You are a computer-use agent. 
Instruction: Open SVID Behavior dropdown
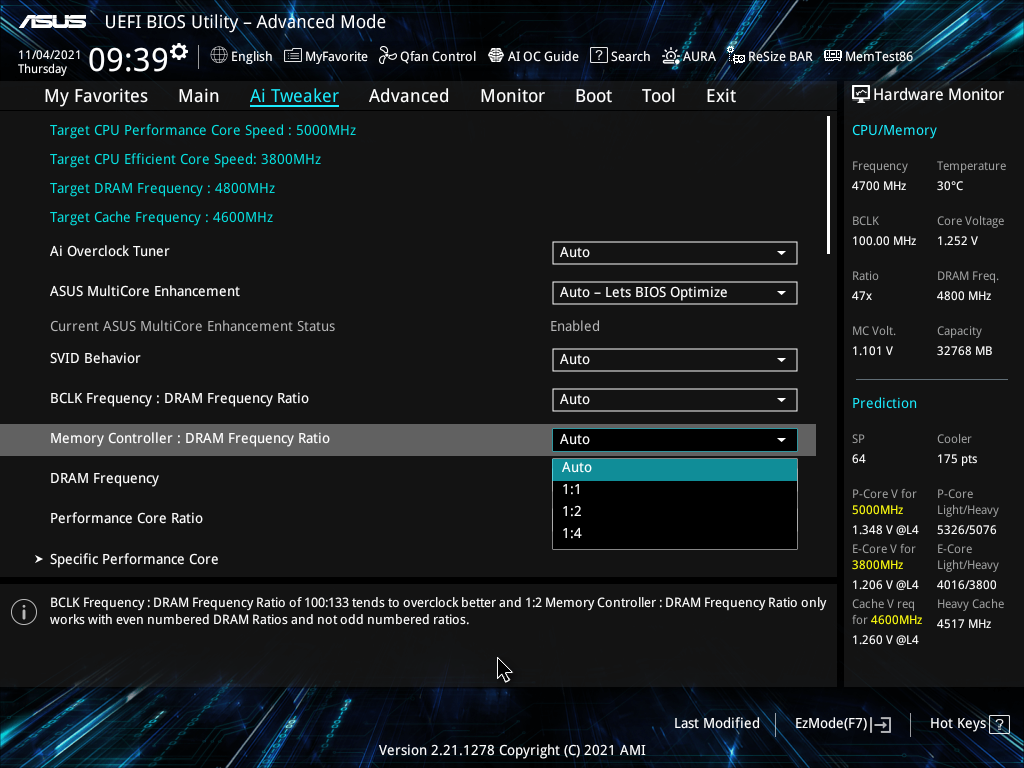point(675,360)
